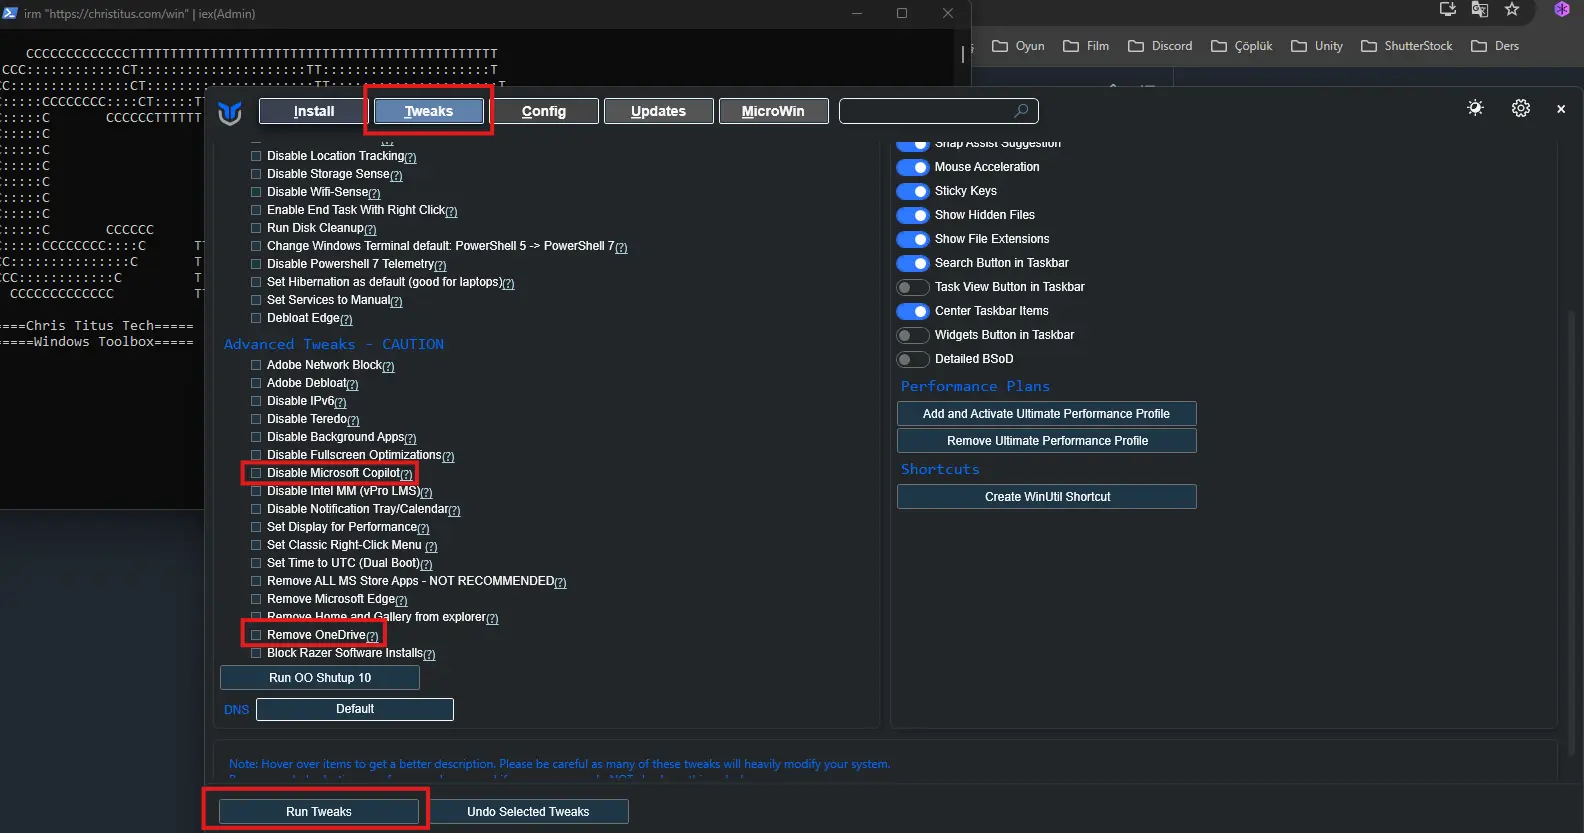Click the browser bookmark star icon
Screen dimensions: 1584x833
pyautogui.click(x=1512, y=9)
